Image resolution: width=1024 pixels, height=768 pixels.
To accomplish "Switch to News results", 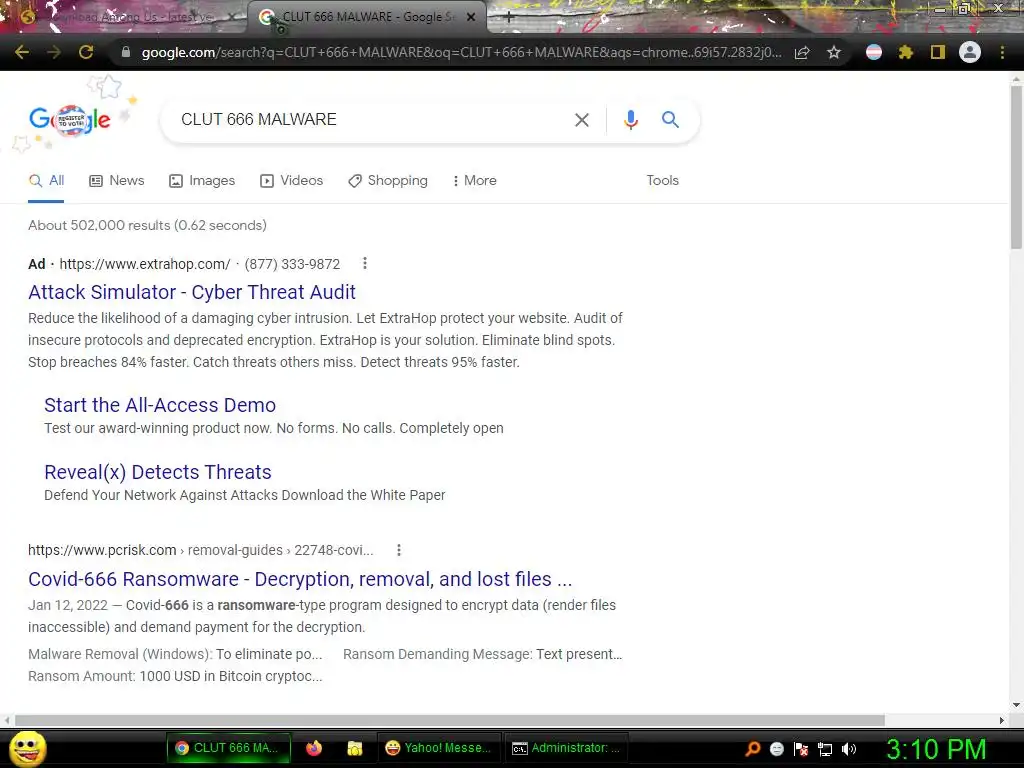I will point(117,181).
